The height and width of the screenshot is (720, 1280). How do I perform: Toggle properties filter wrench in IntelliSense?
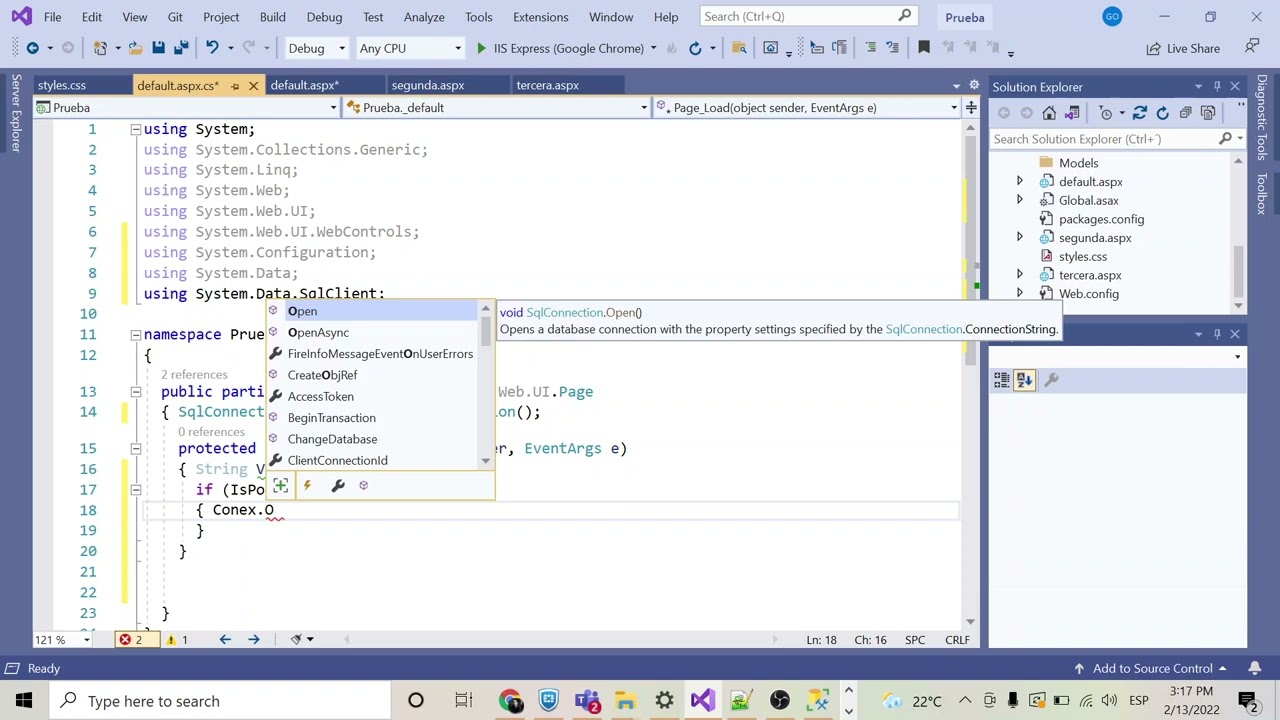point(338,486)
